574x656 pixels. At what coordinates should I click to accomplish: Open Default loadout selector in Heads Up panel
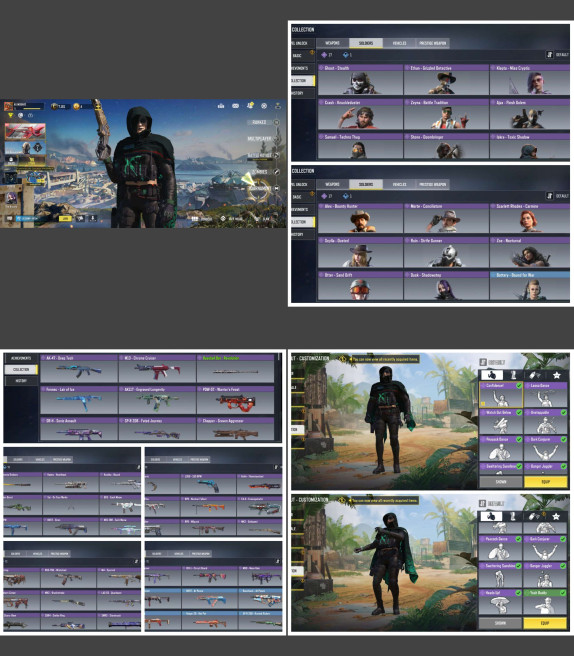click(492, 503)
